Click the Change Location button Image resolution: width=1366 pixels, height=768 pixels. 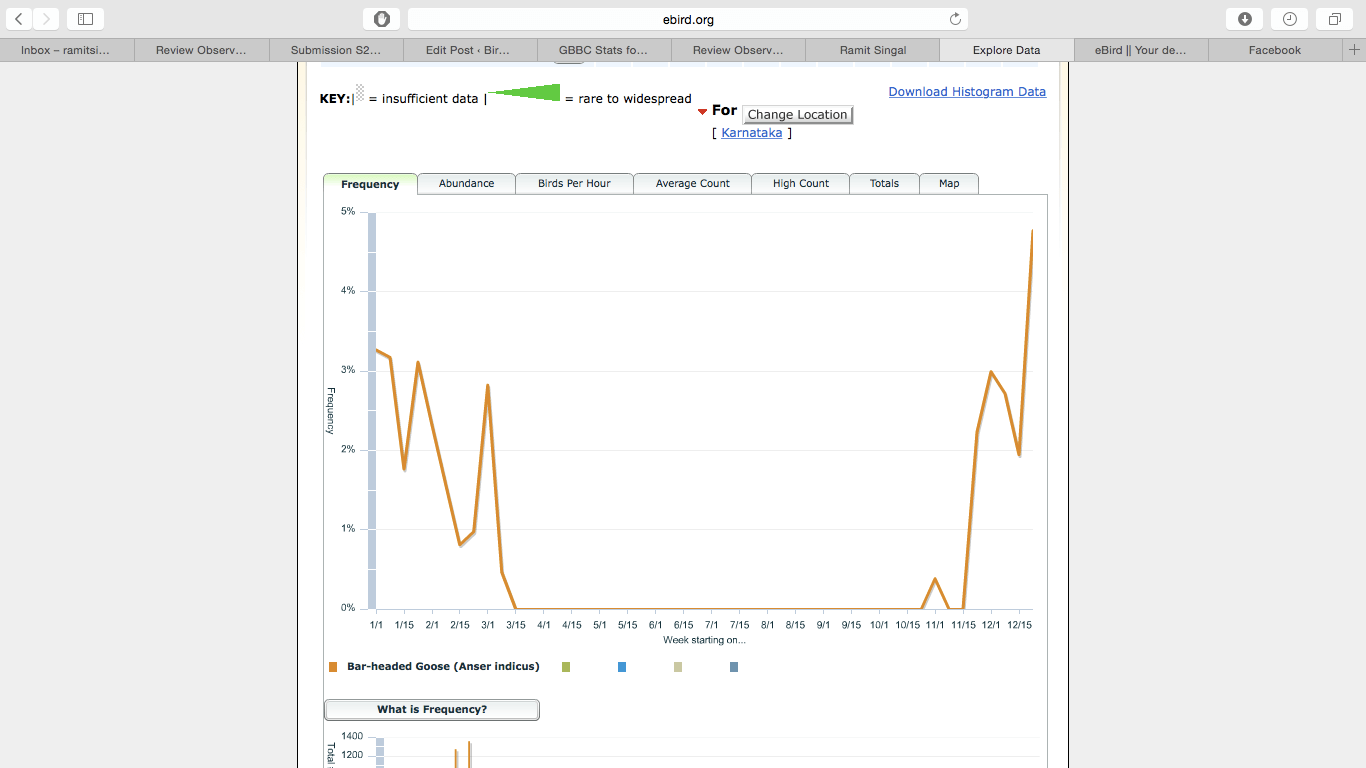click(797, 114)
